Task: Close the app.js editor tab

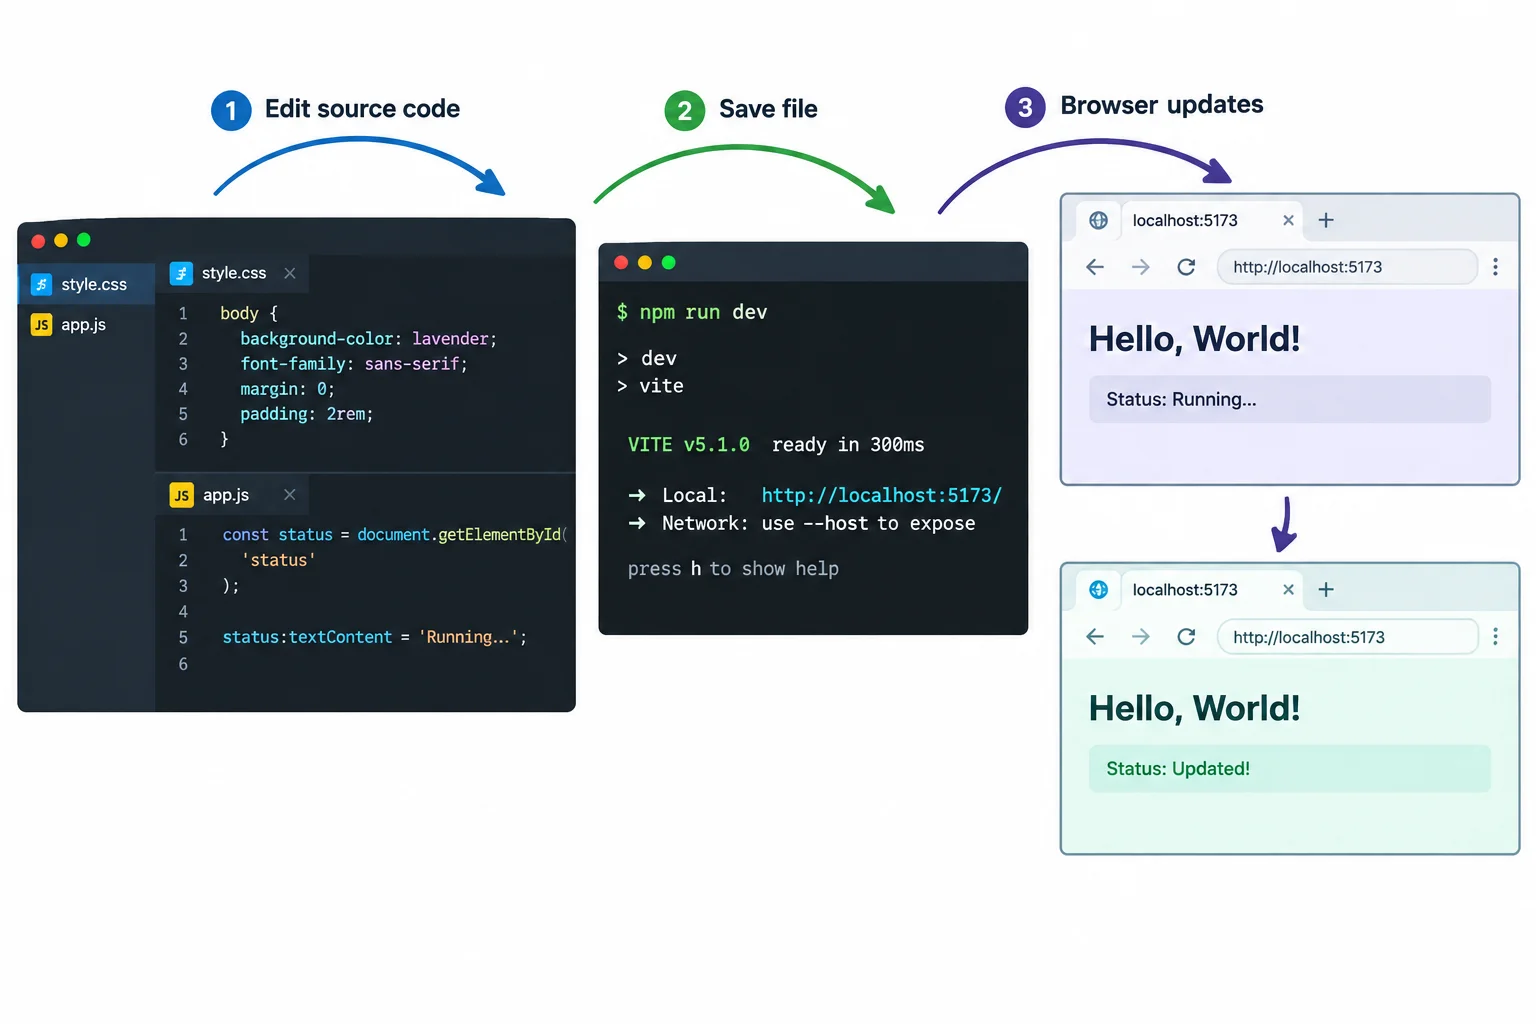Action: pyautogui.click(x=290, y=495)
